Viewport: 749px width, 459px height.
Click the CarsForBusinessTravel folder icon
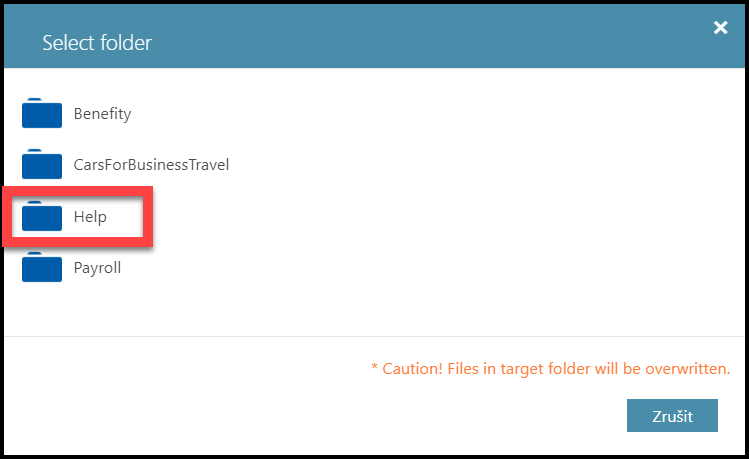[42, 165]
